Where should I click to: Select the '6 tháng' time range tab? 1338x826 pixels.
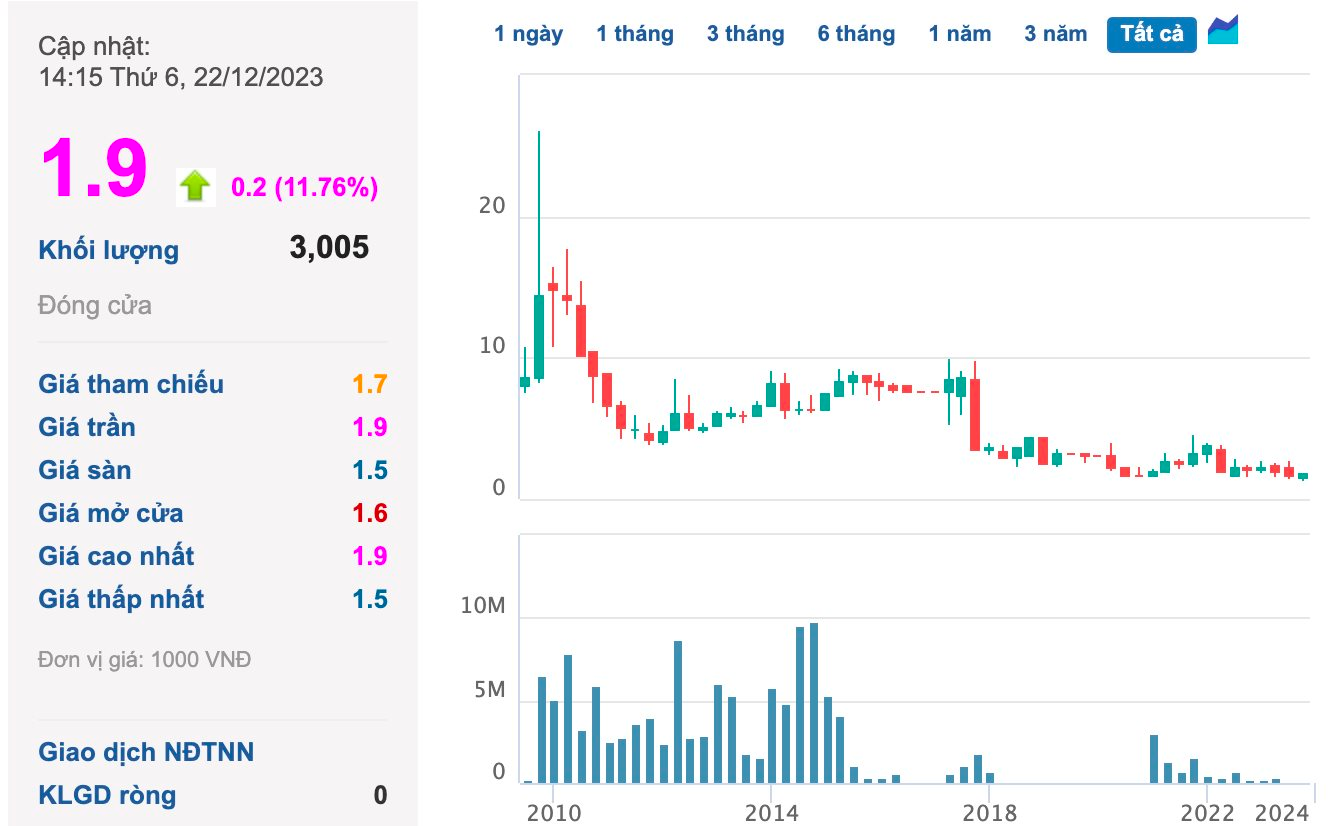pos(856,34)
